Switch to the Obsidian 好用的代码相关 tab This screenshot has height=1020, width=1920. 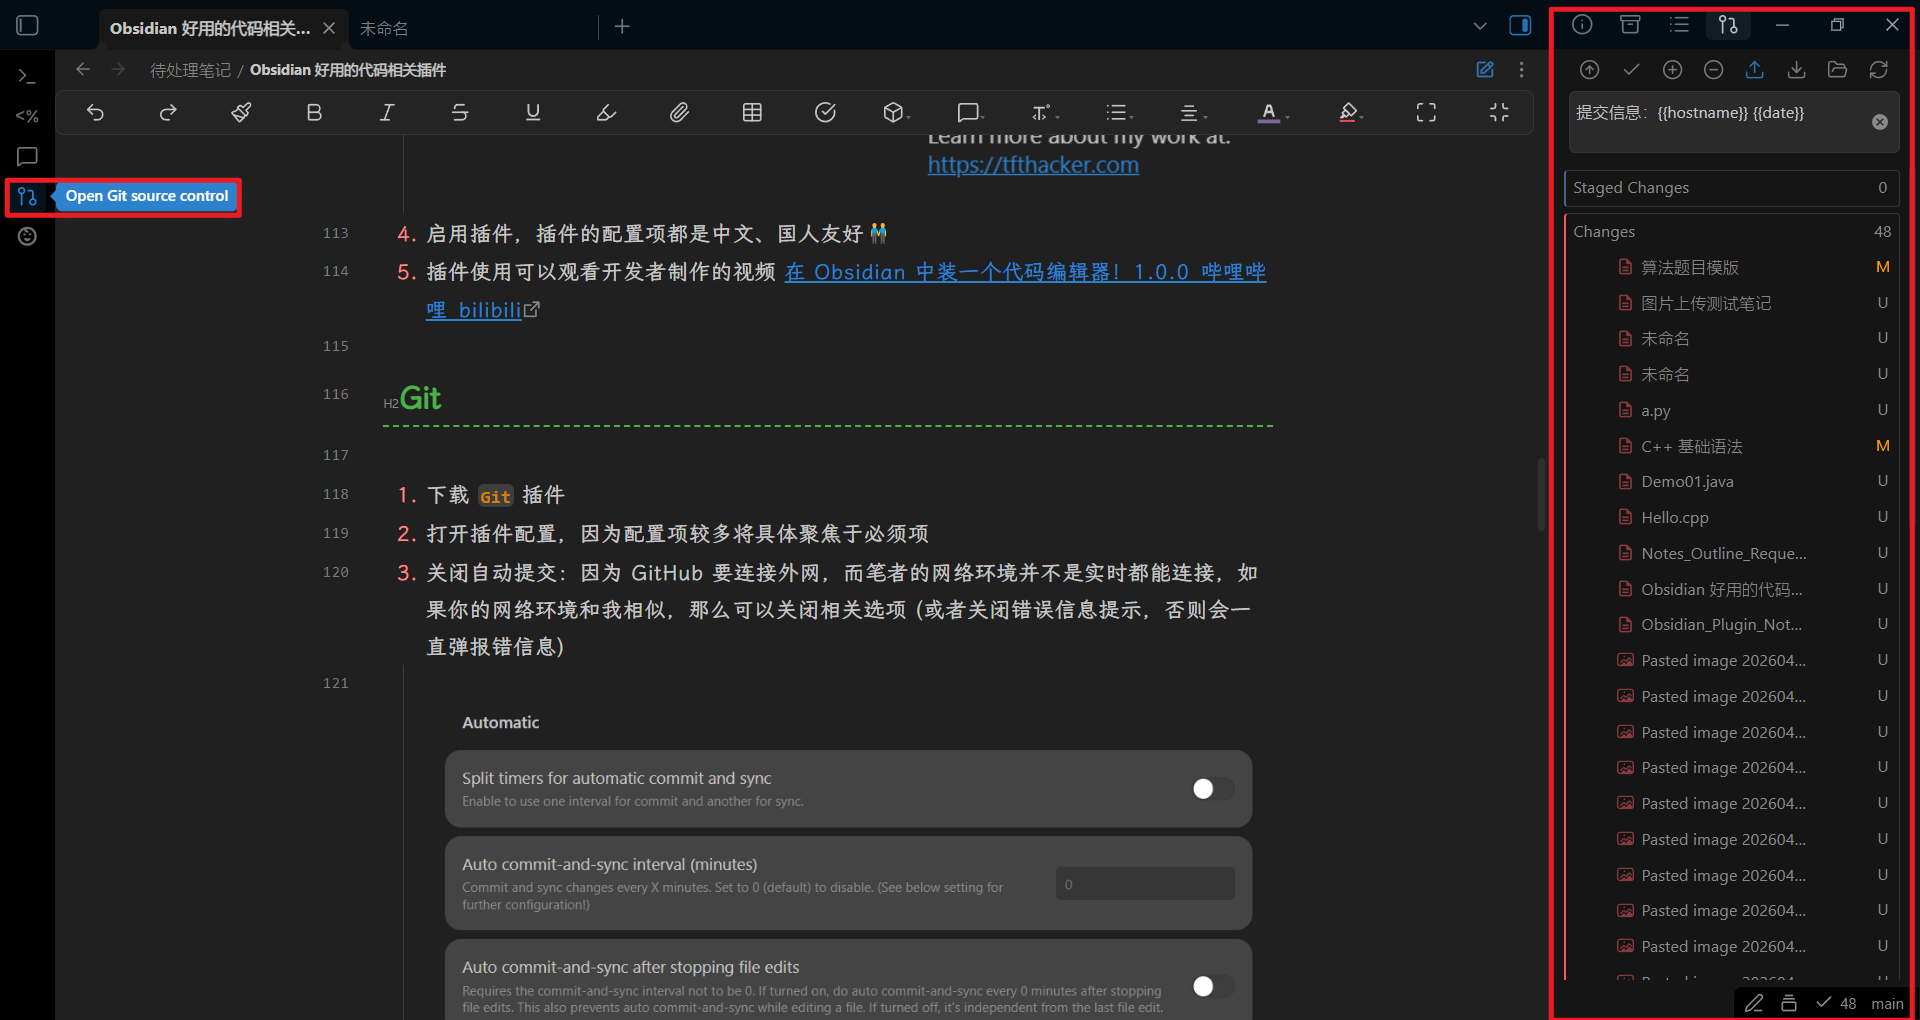210,28
